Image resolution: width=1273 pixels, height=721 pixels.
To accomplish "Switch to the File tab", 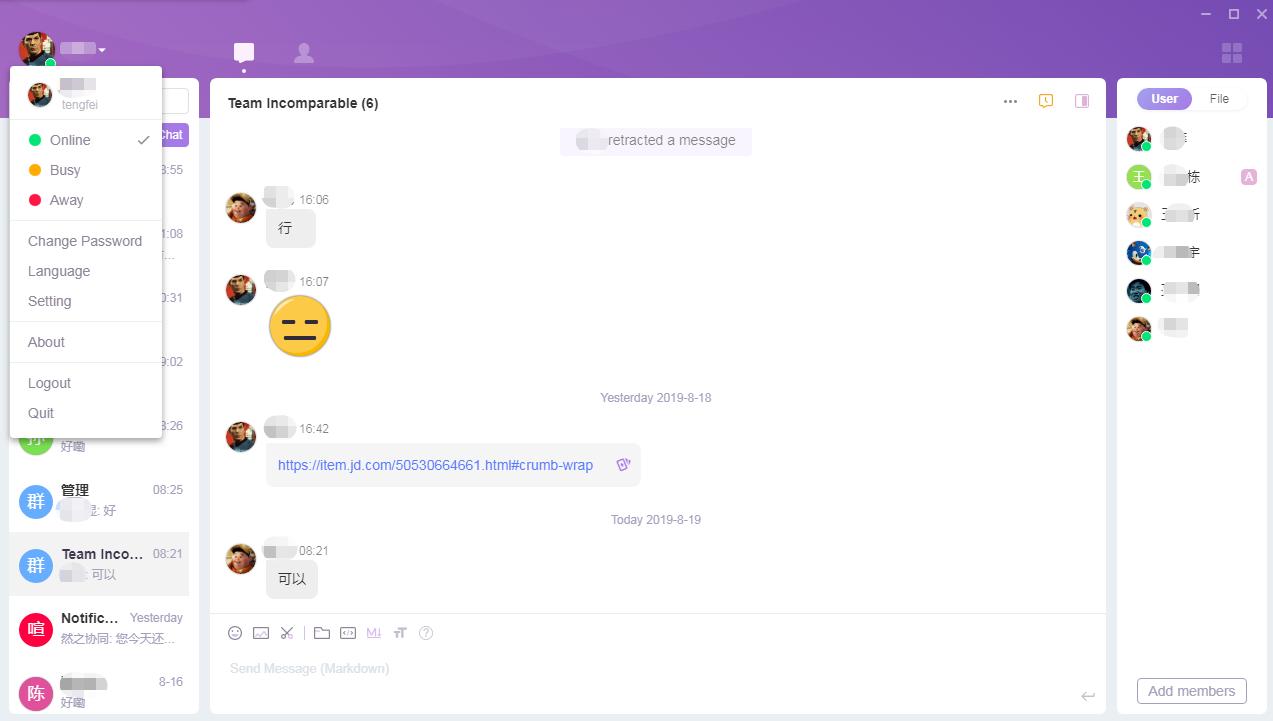I will coord(1219,99).
